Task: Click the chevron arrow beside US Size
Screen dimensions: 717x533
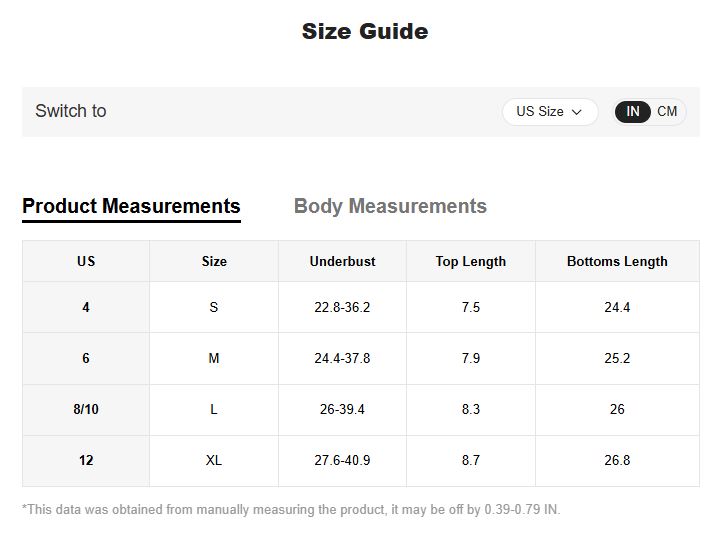Action: (577, 112)
